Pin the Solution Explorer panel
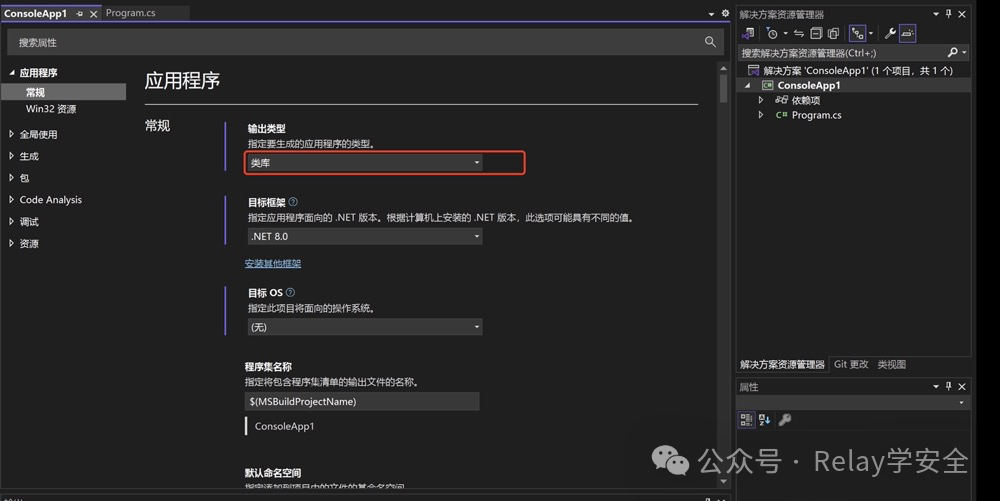The image size is (1000, 501). tap(948, 13)
